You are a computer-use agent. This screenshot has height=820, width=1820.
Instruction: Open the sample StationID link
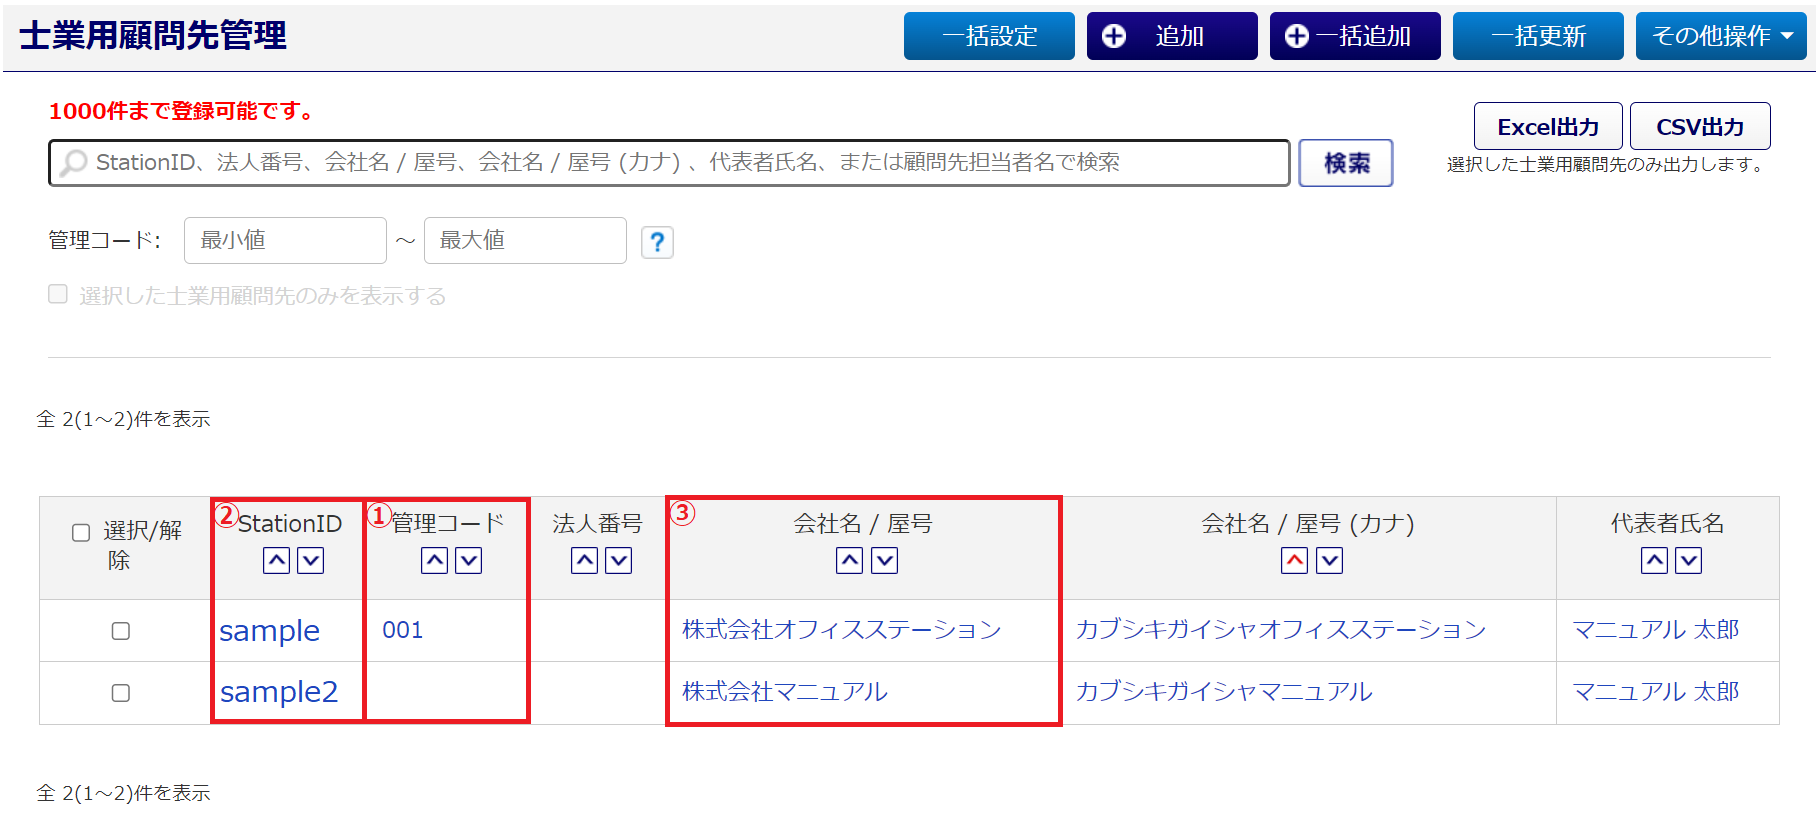tap(270, 631)
